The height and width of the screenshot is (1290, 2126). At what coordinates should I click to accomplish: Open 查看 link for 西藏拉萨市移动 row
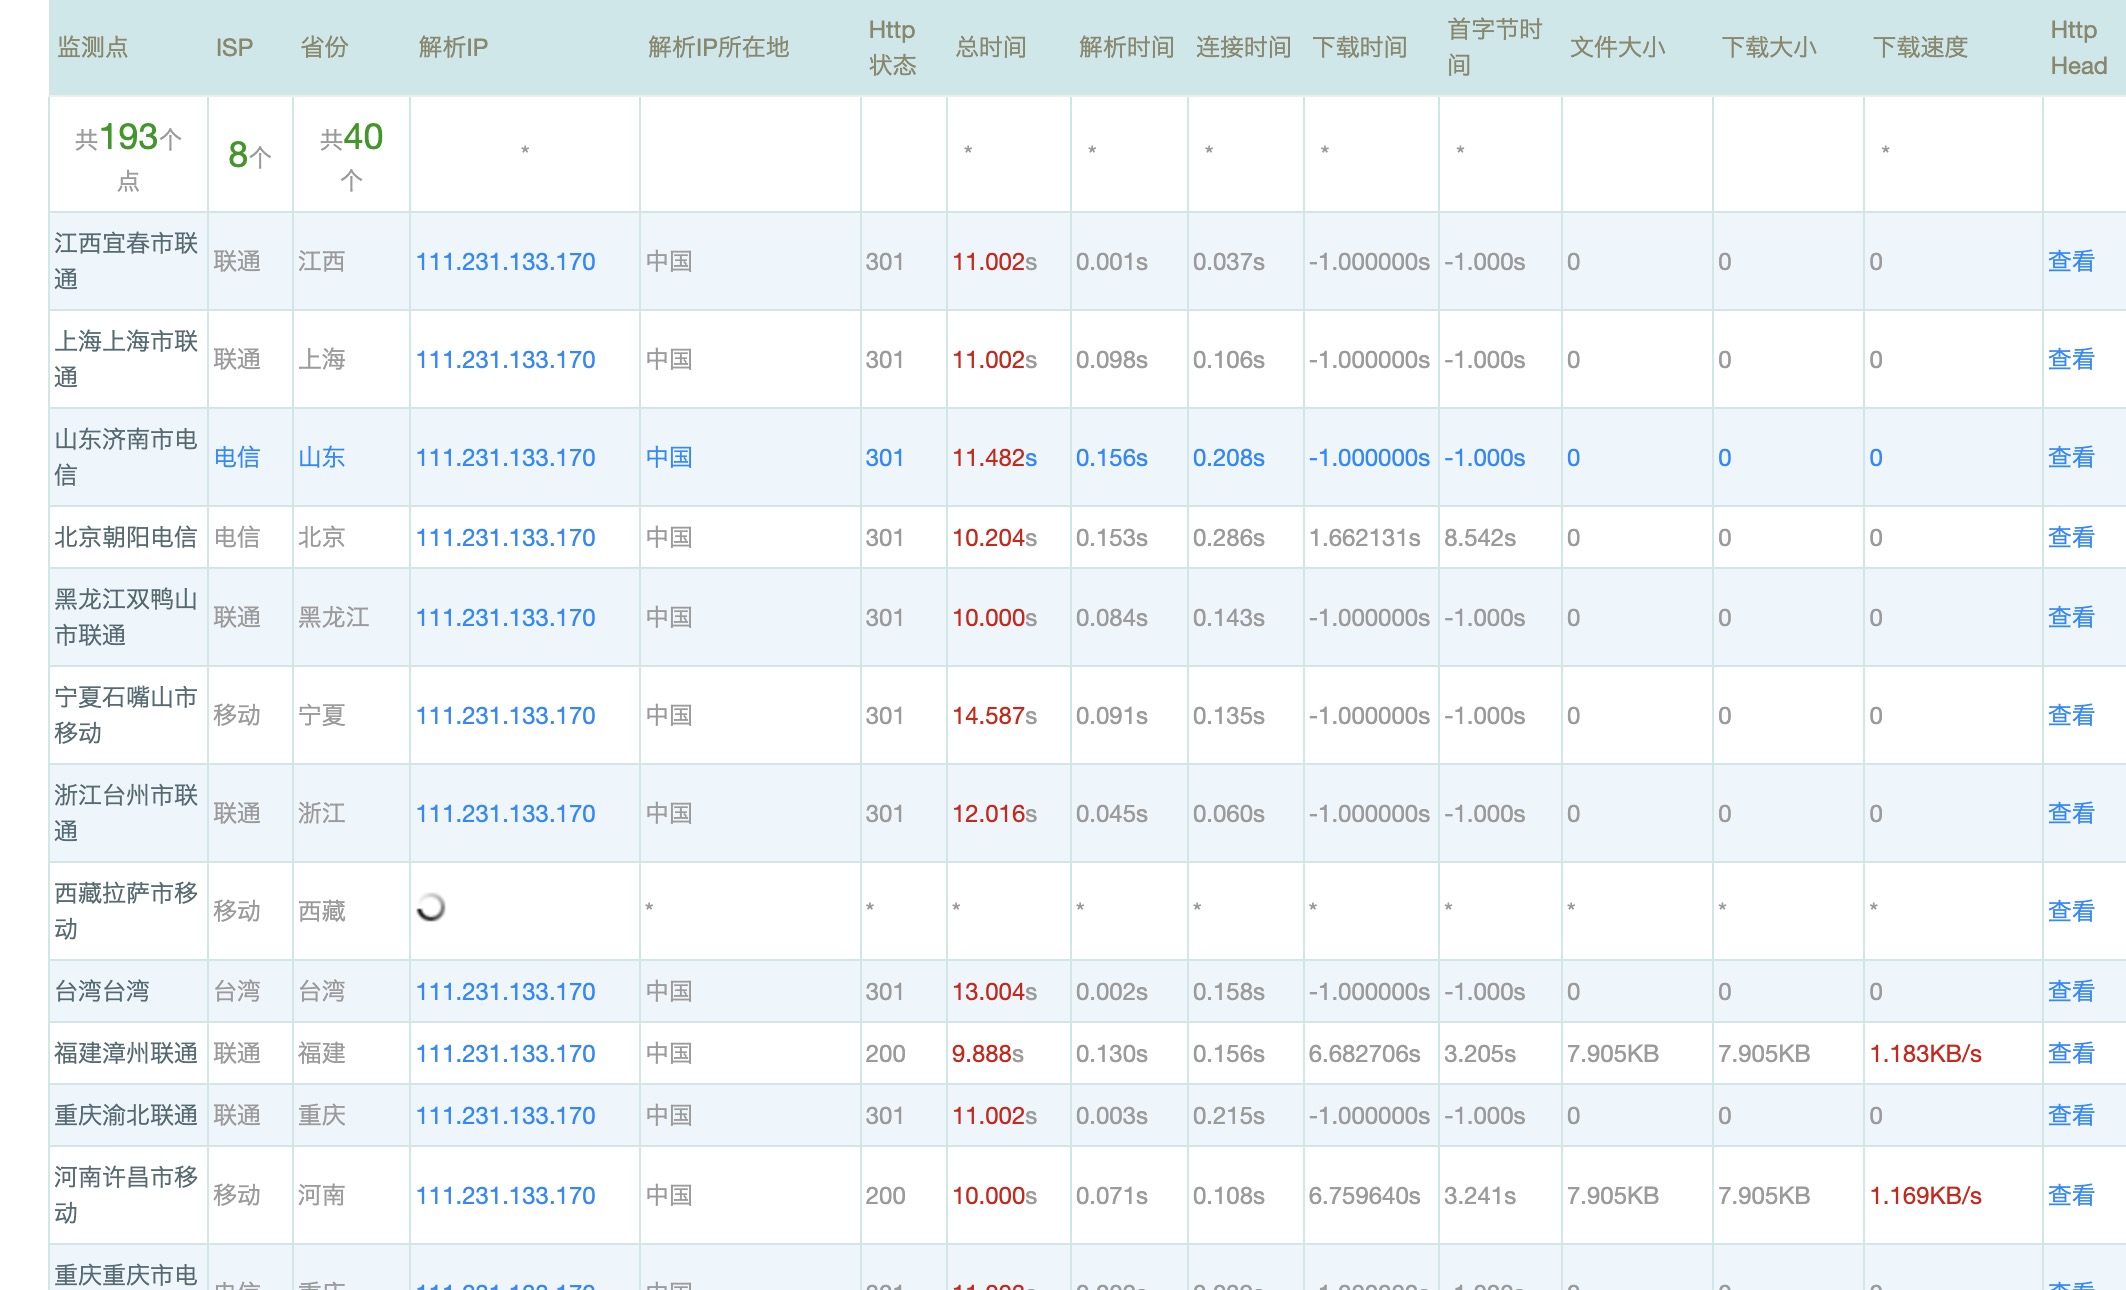2071,911
